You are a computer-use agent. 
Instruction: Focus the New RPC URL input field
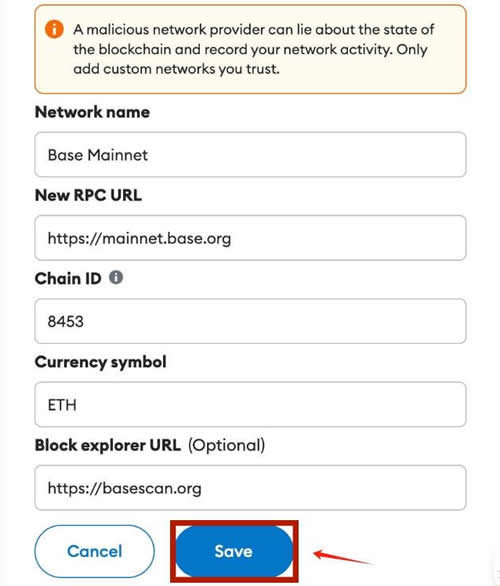[250, 238]
